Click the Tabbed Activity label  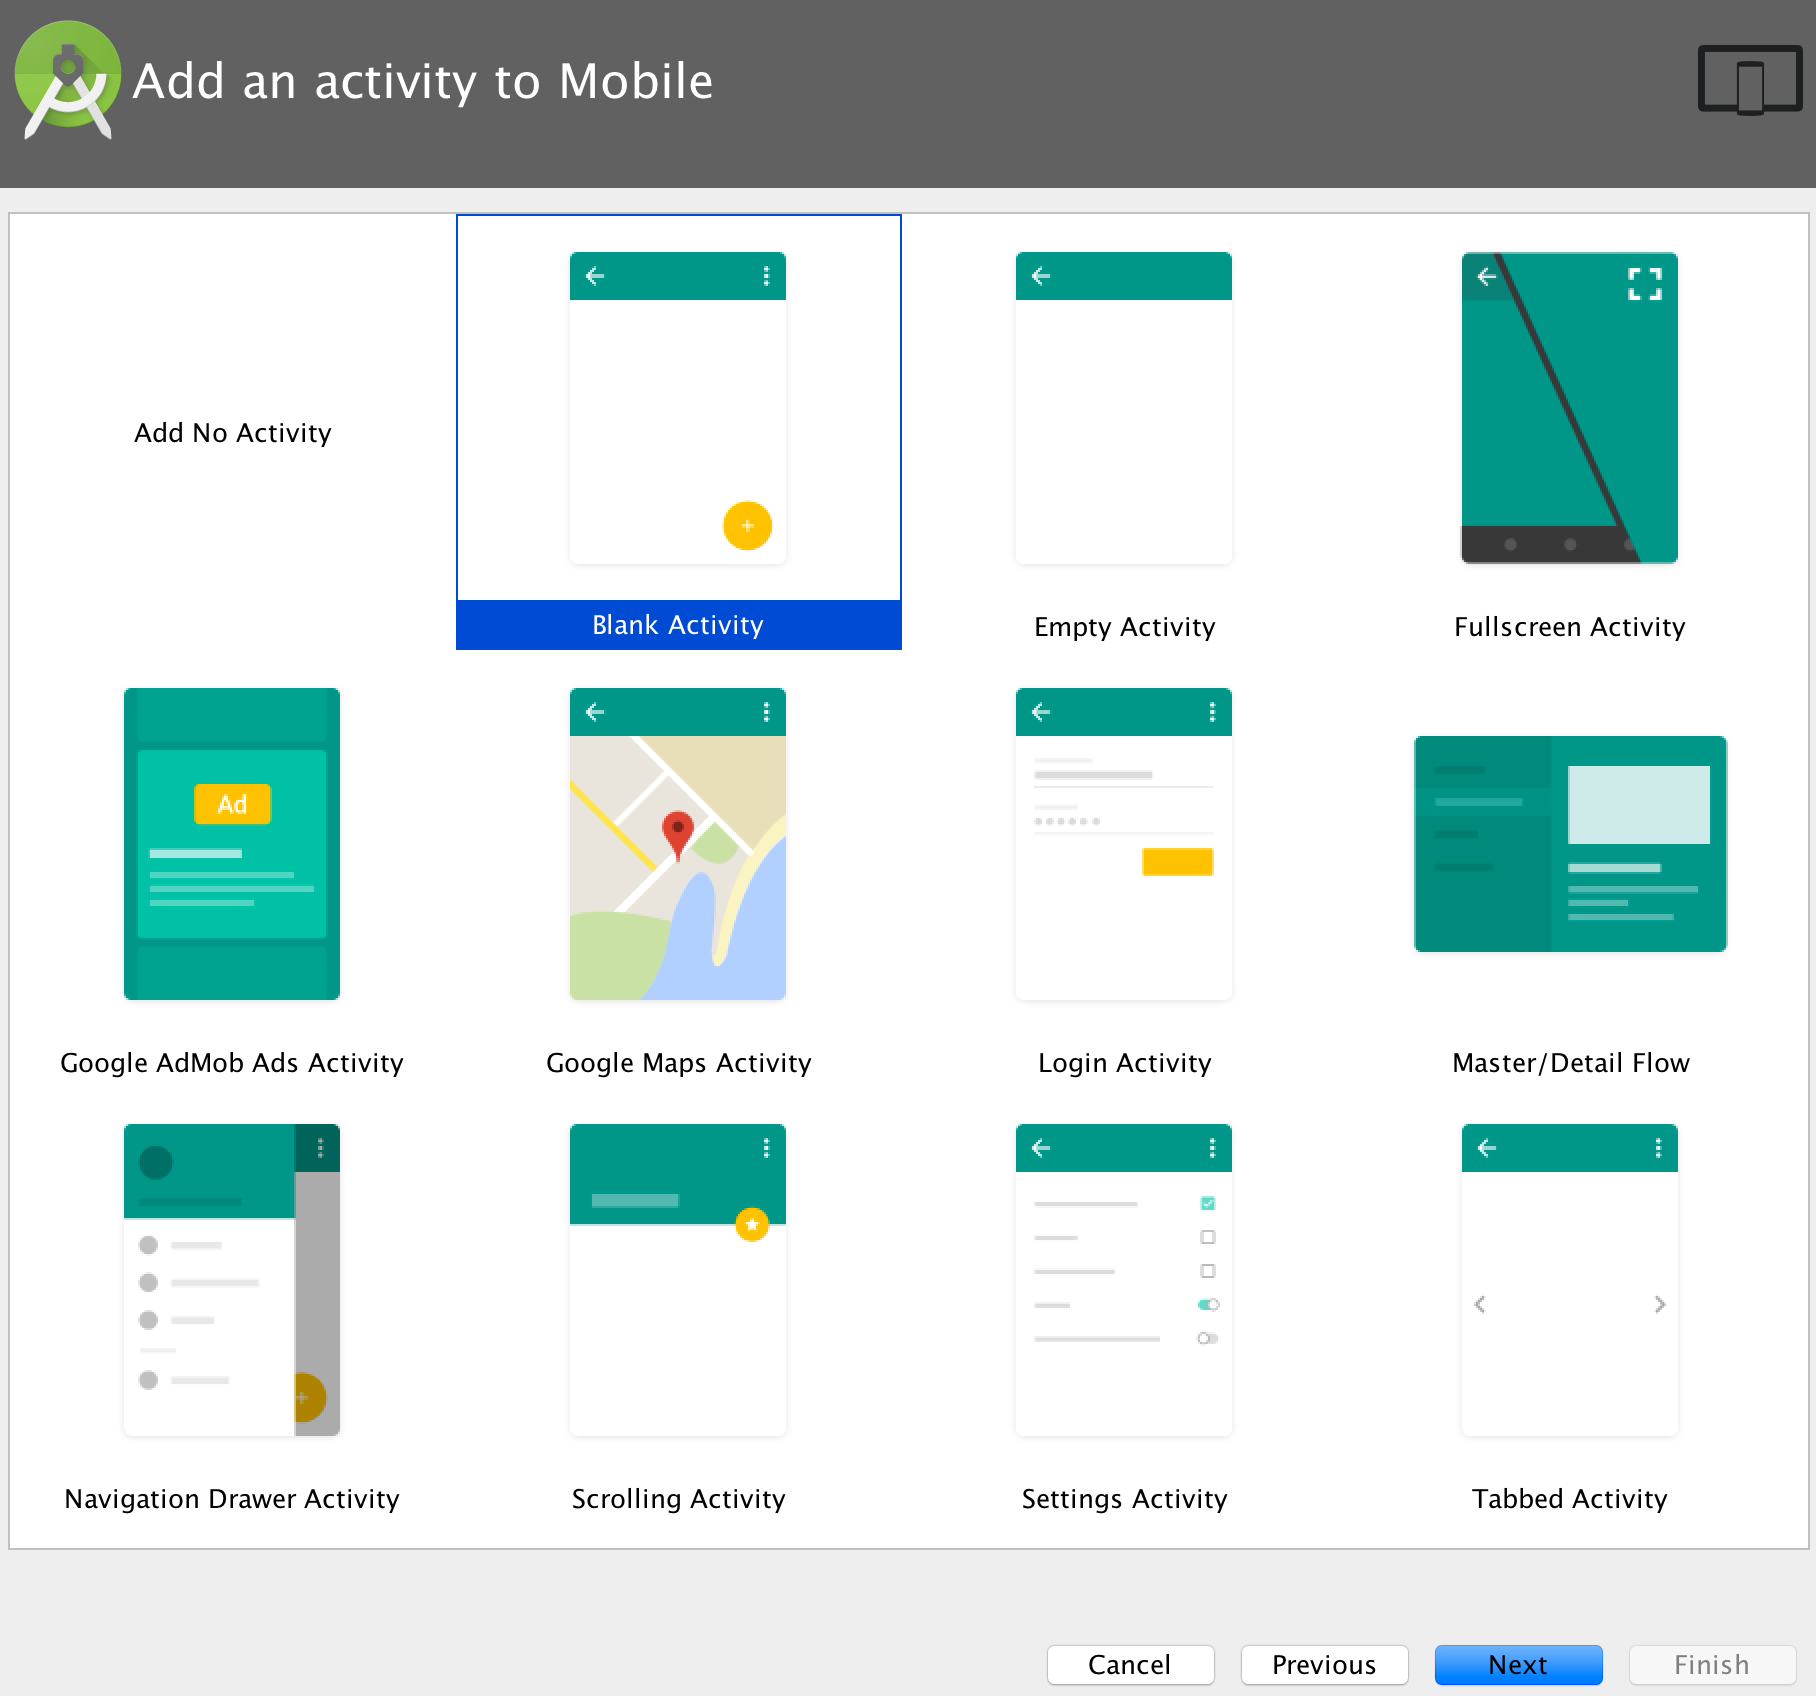pos(1570,1499)
